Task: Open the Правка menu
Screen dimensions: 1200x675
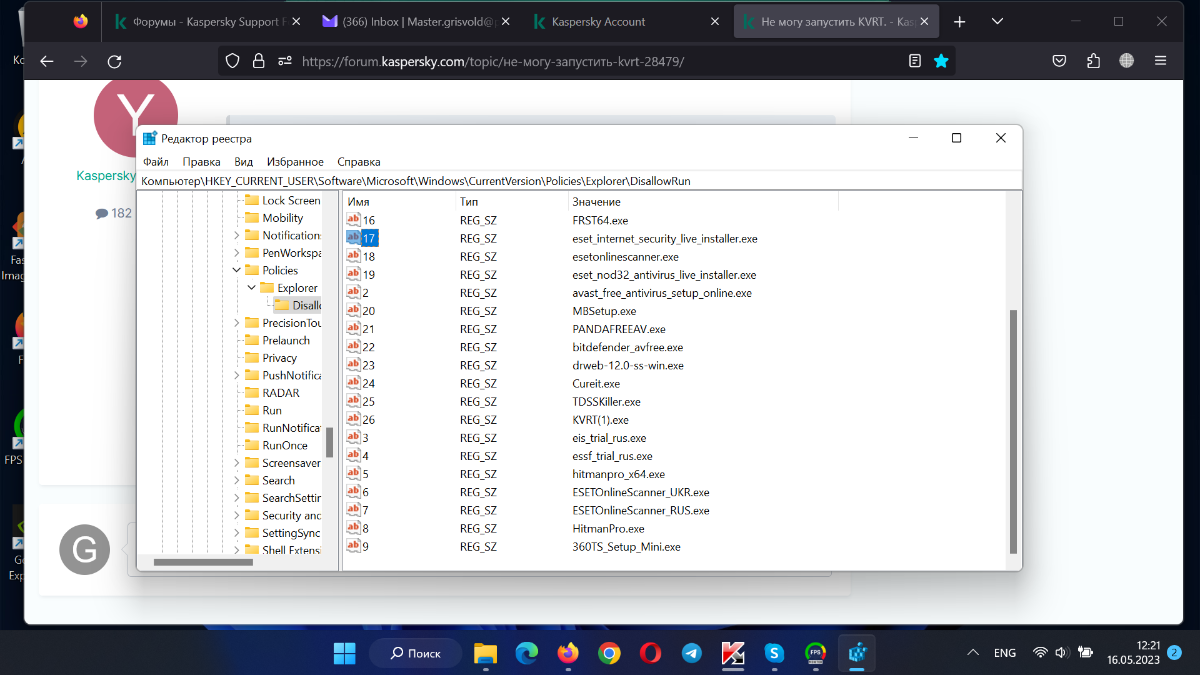Action: pyautogui.click(x=201, y=162)
